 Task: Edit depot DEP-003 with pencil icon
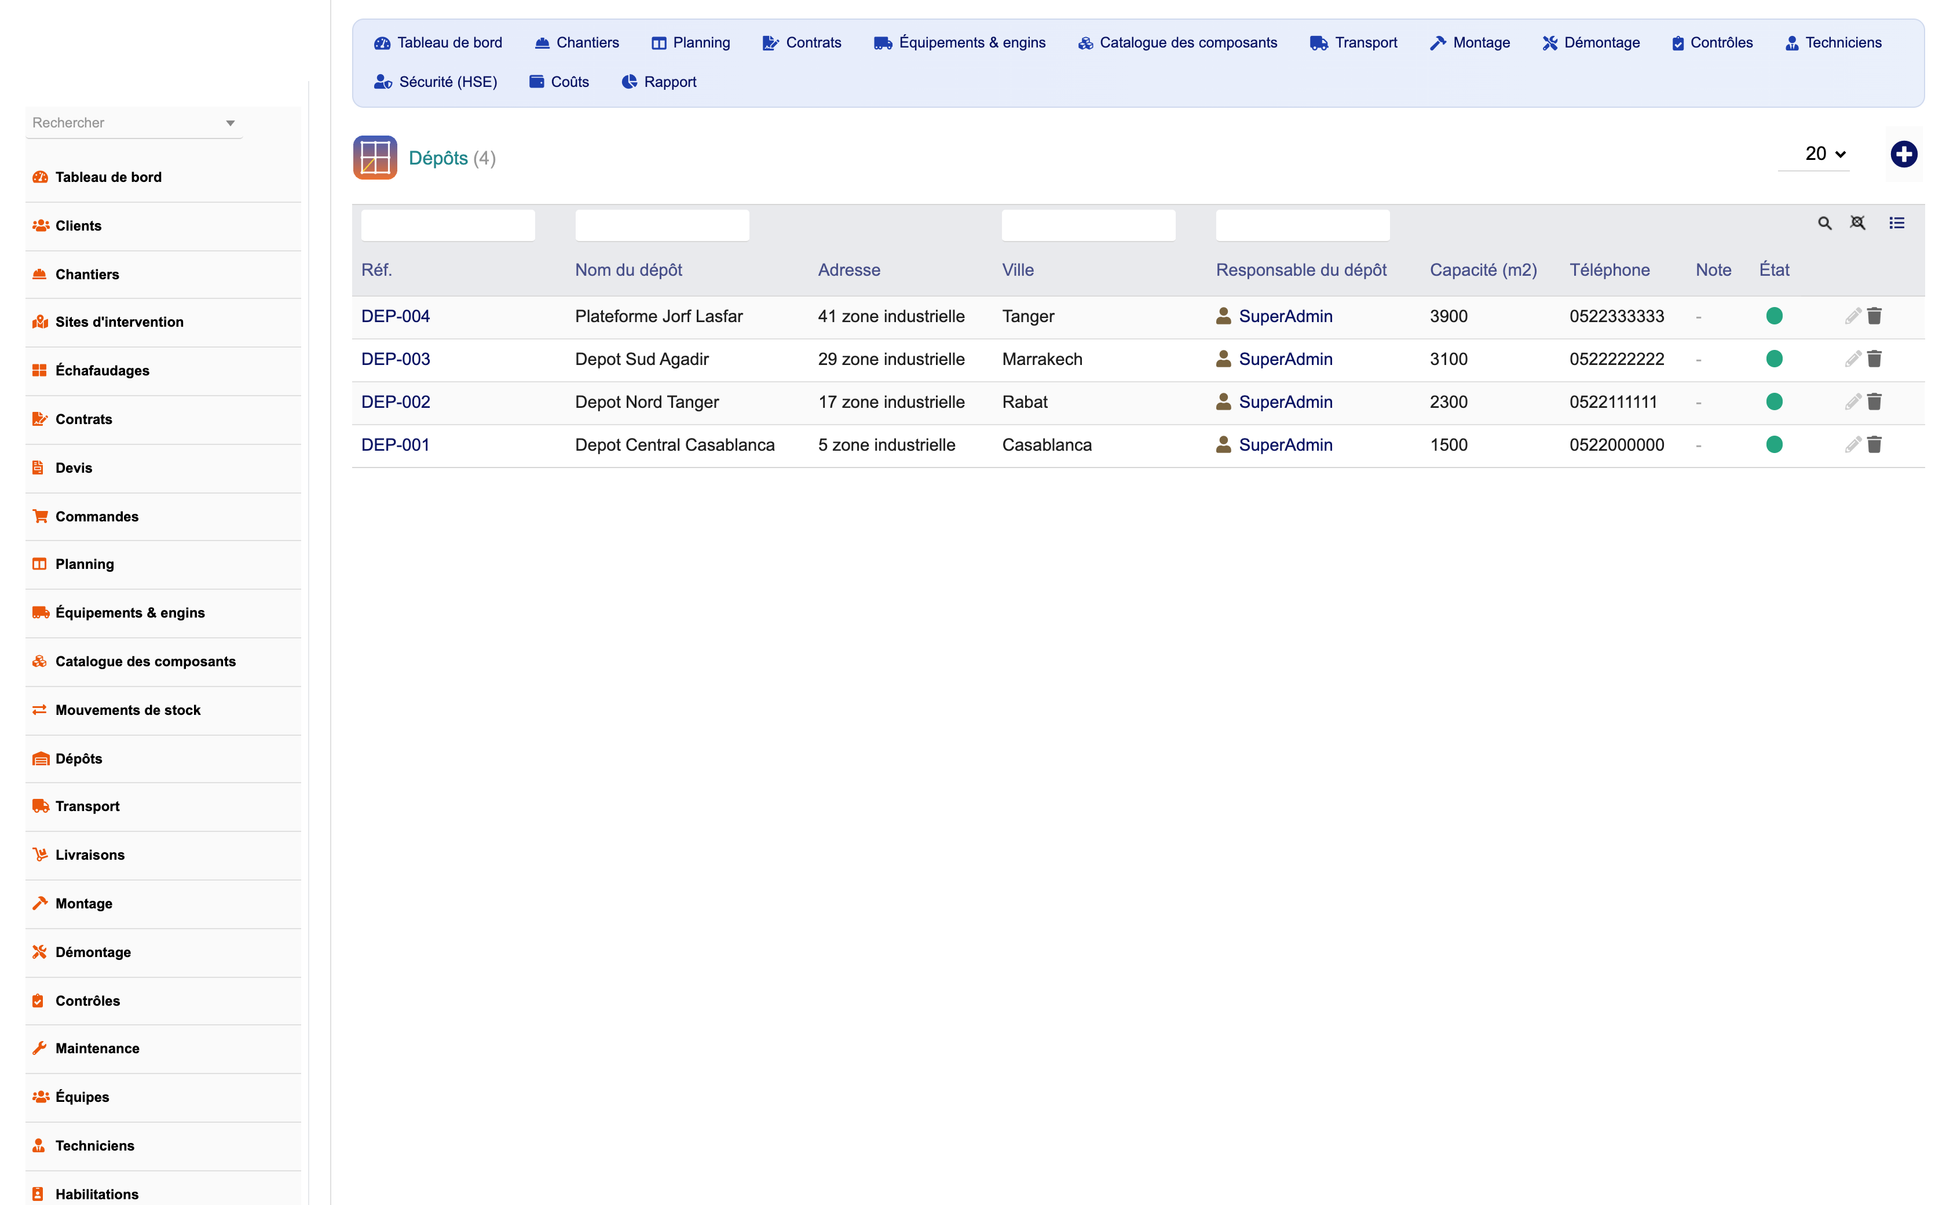[x=1852, y=359]
